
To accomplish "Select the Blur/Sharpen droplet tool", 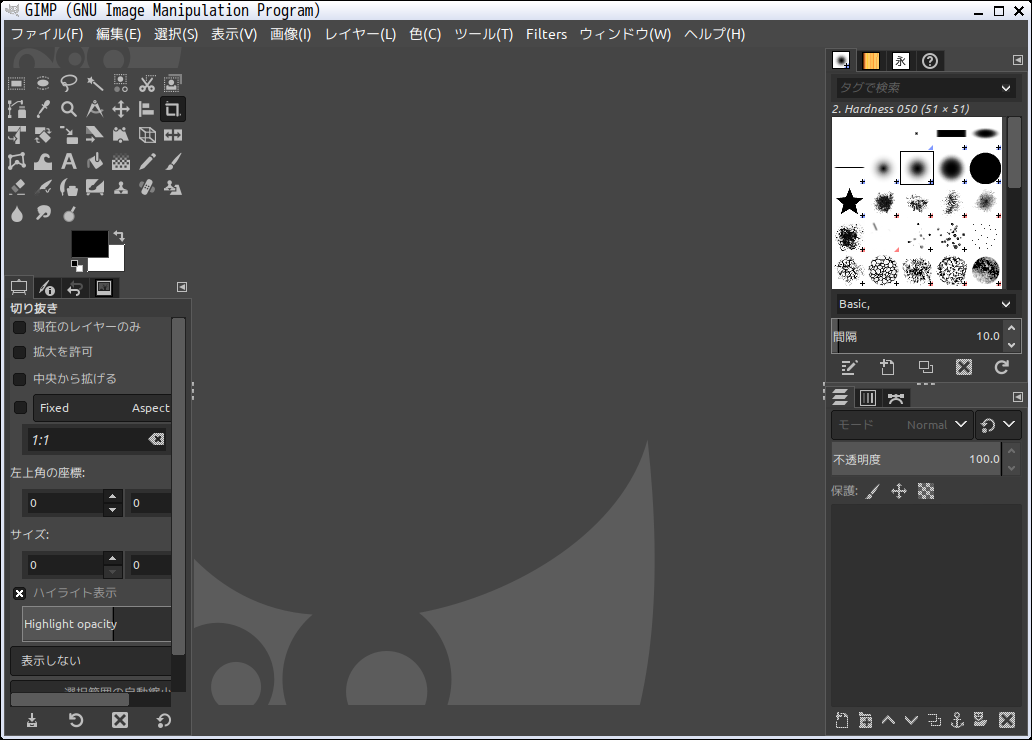I will point(16,213).
